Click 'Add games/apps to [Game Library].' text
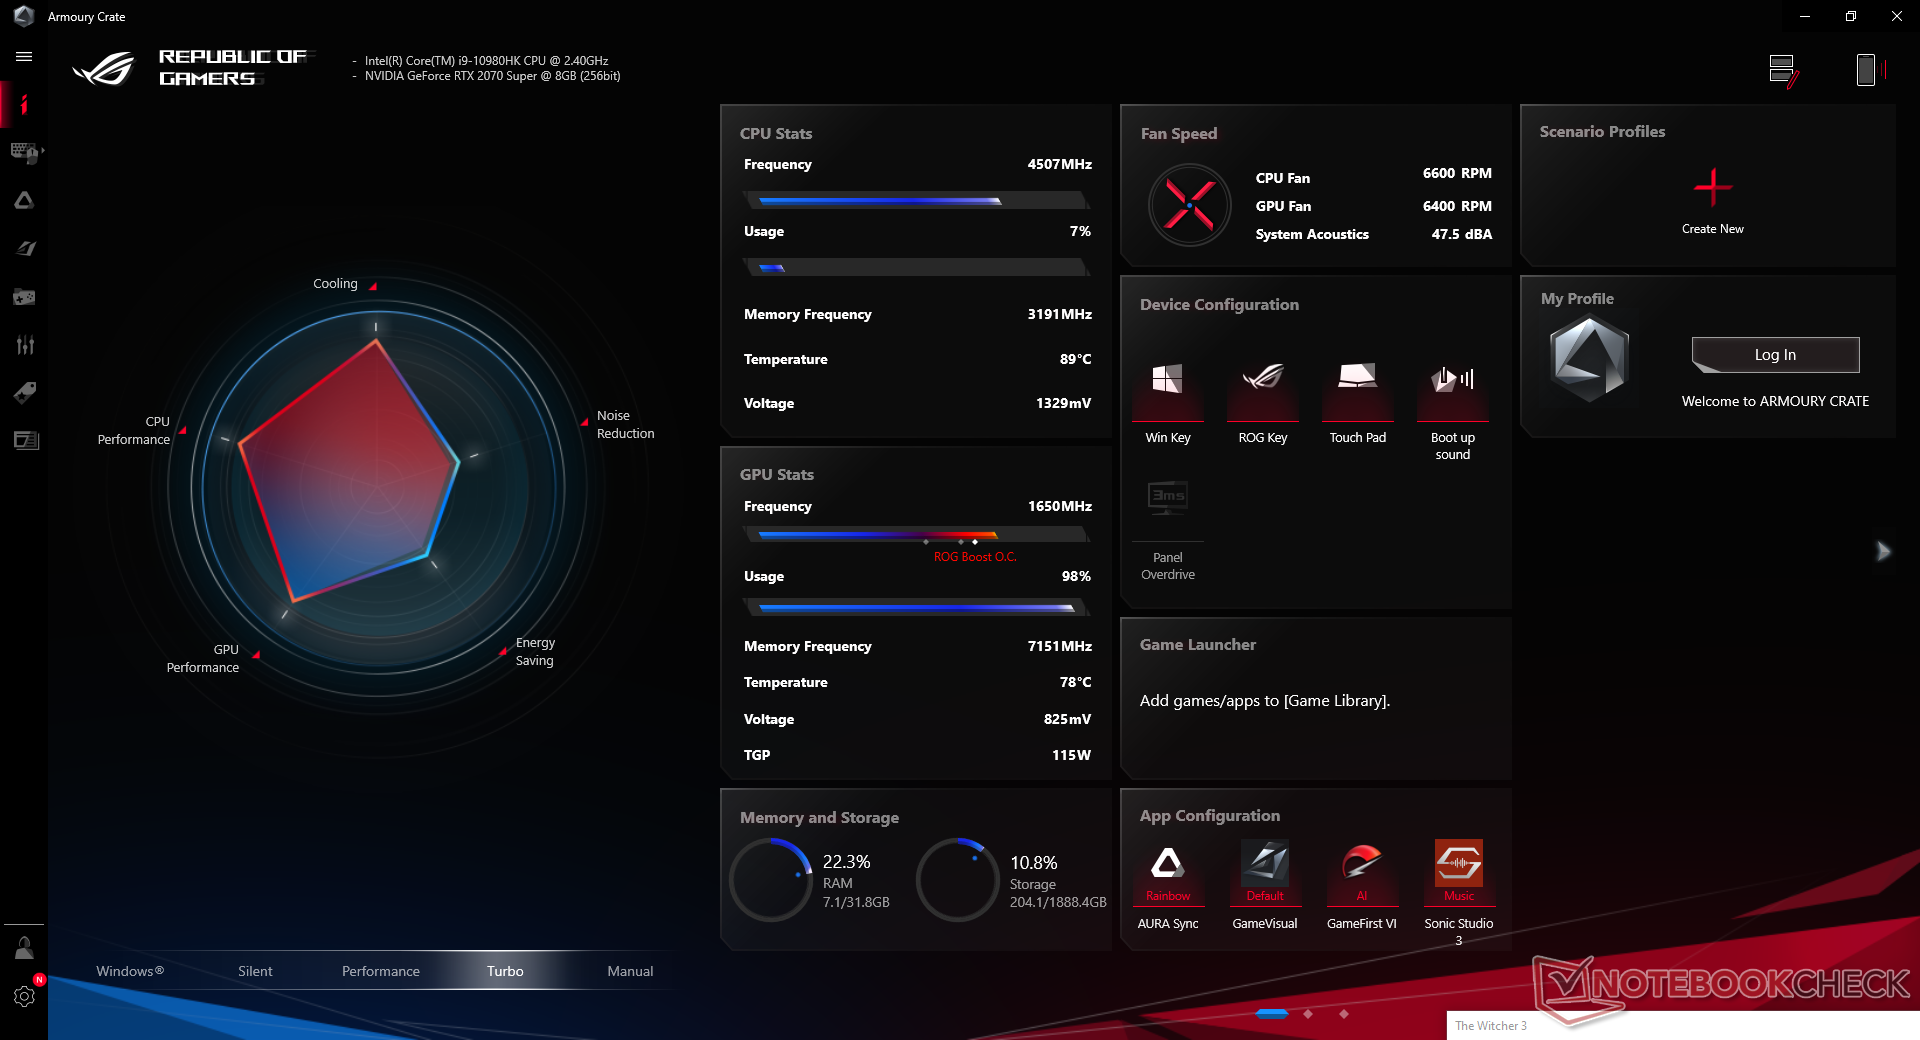The image size is (1920, 1040). (x=1265, y=701)
